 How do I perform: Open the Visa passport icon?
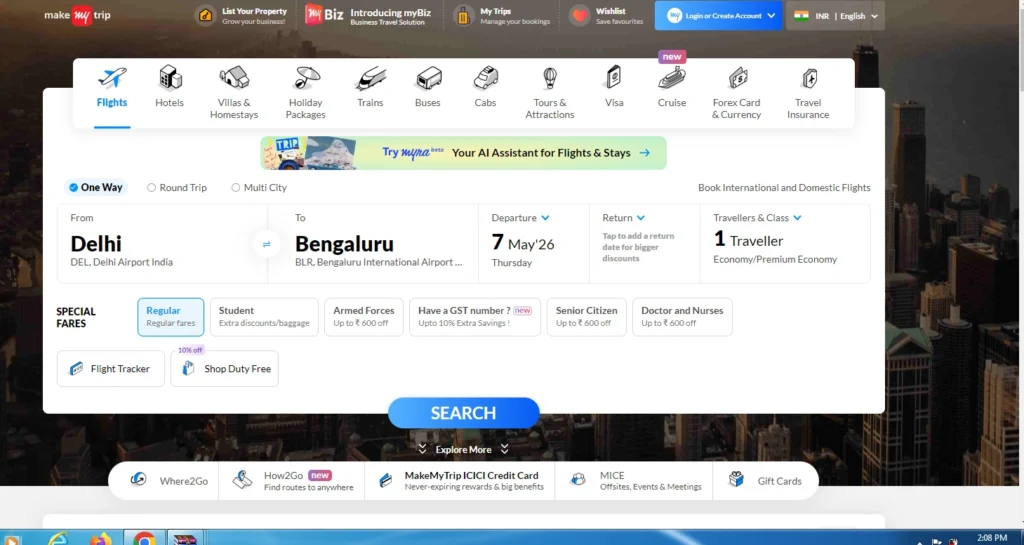coord(613,78)
